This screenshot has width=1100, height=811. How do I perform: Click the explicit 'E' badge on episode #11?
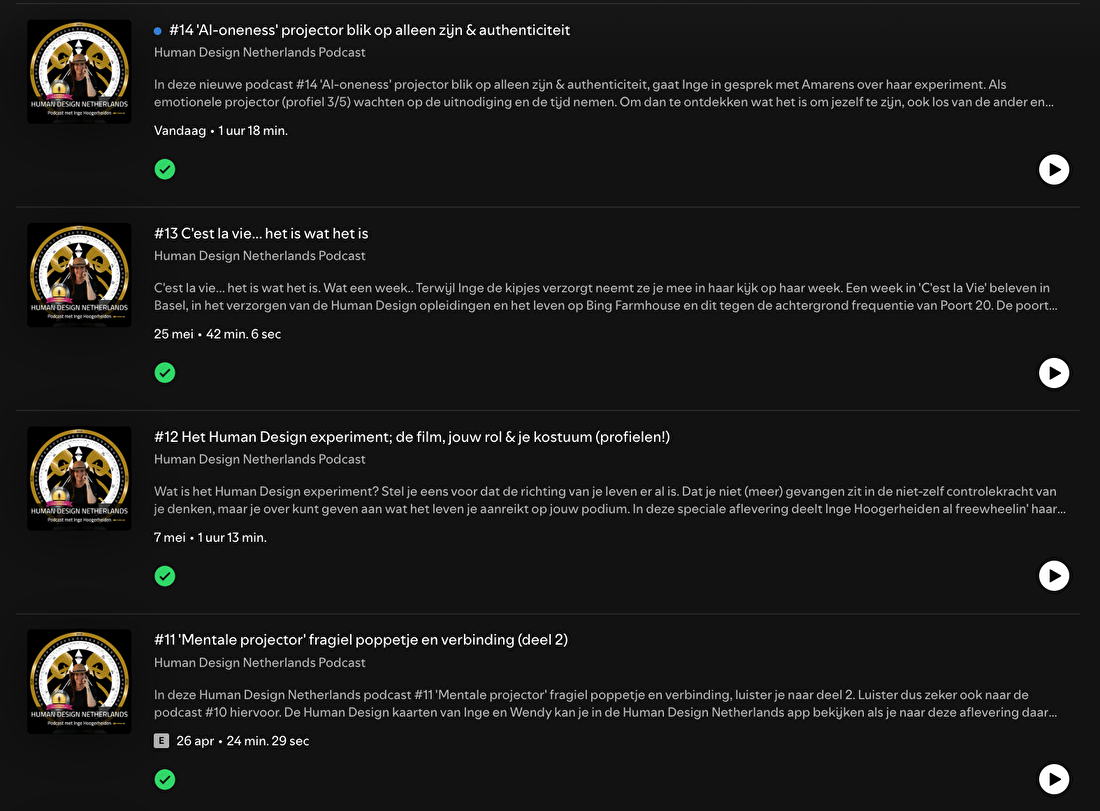pos(161,741)
